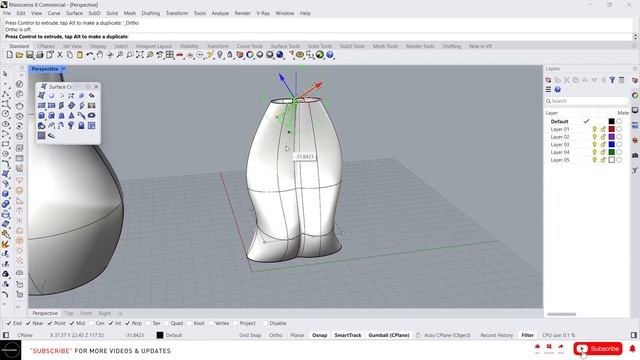
Task: Toggle Ortho in the status bar
Action: coord(276,335)
